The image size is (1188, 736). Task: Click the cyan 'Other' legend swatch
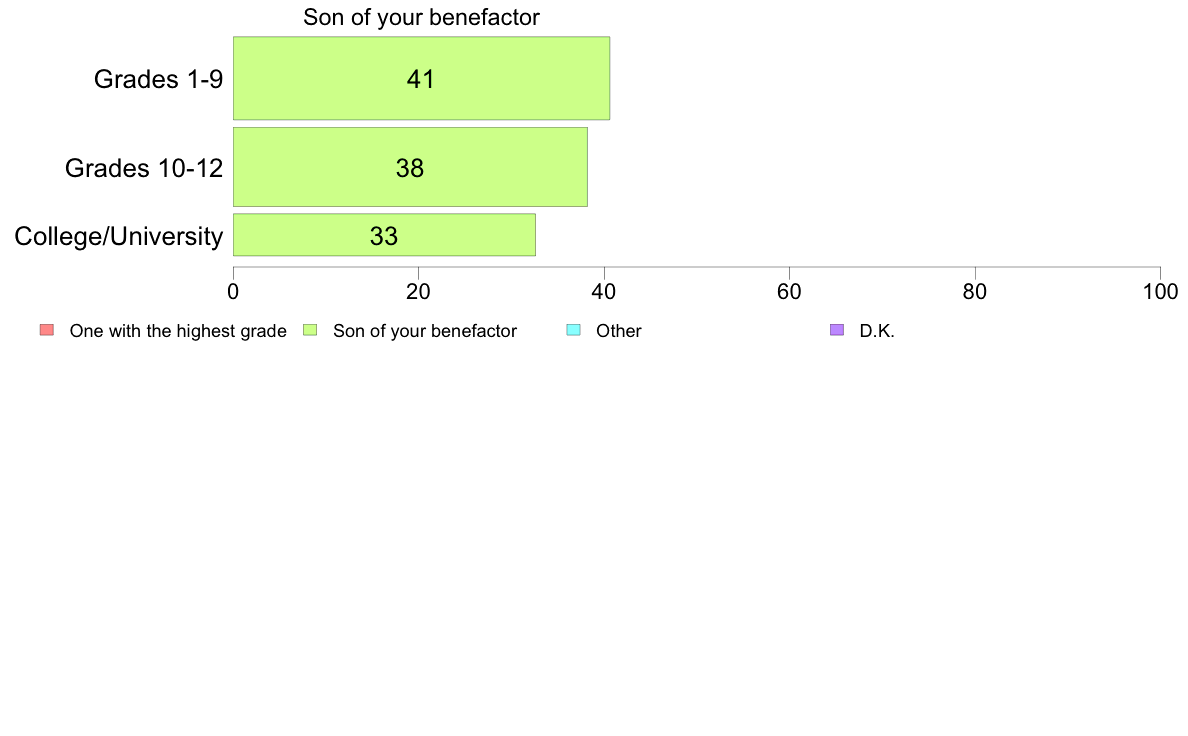tap(574, 330)
